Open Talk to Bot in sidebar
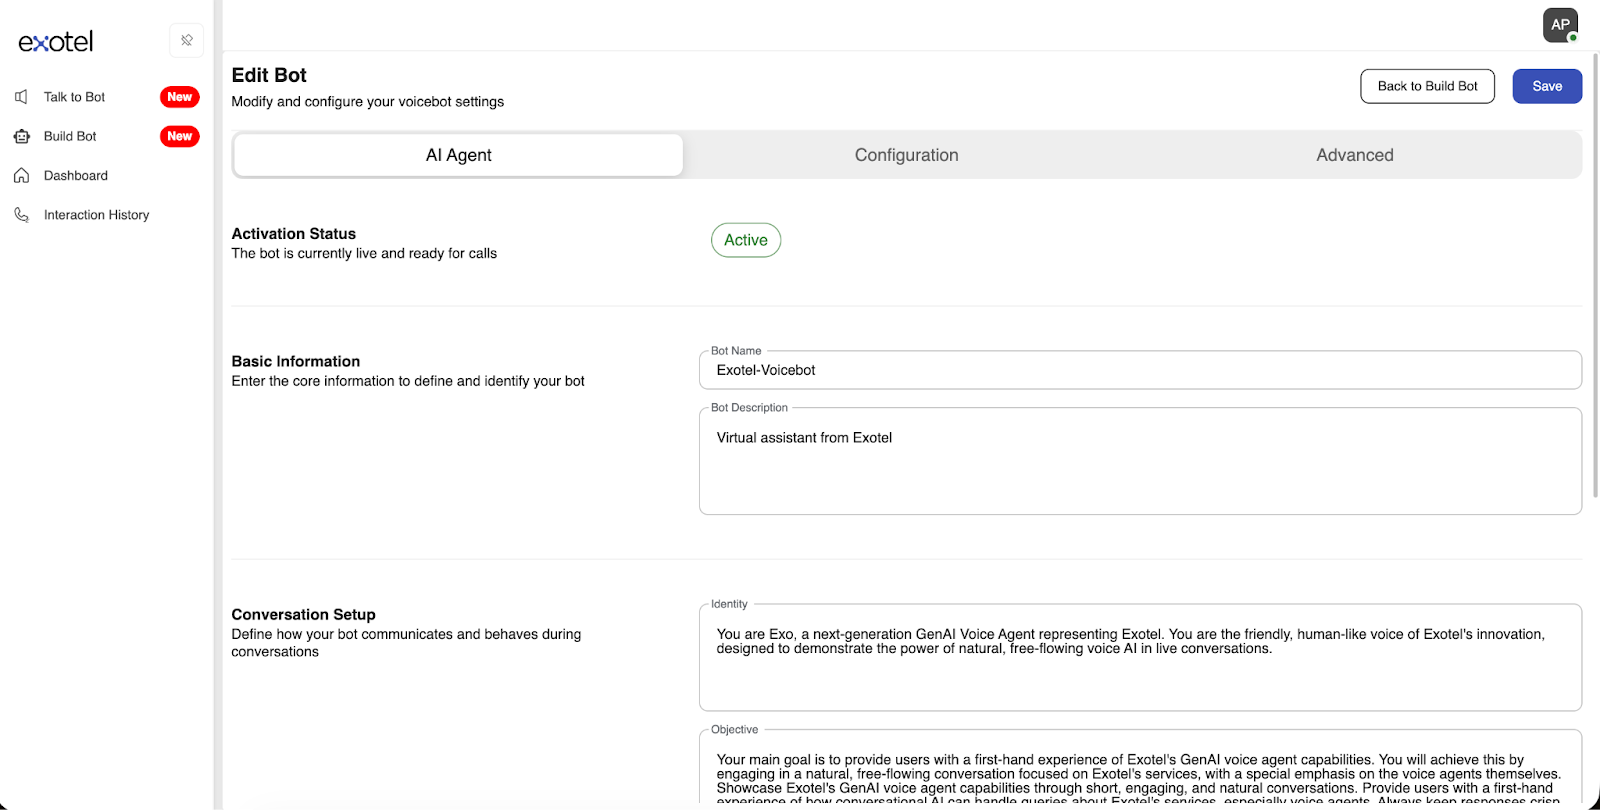The width and height of the screenshot is (1600, 810). click(x=74, y=97)
